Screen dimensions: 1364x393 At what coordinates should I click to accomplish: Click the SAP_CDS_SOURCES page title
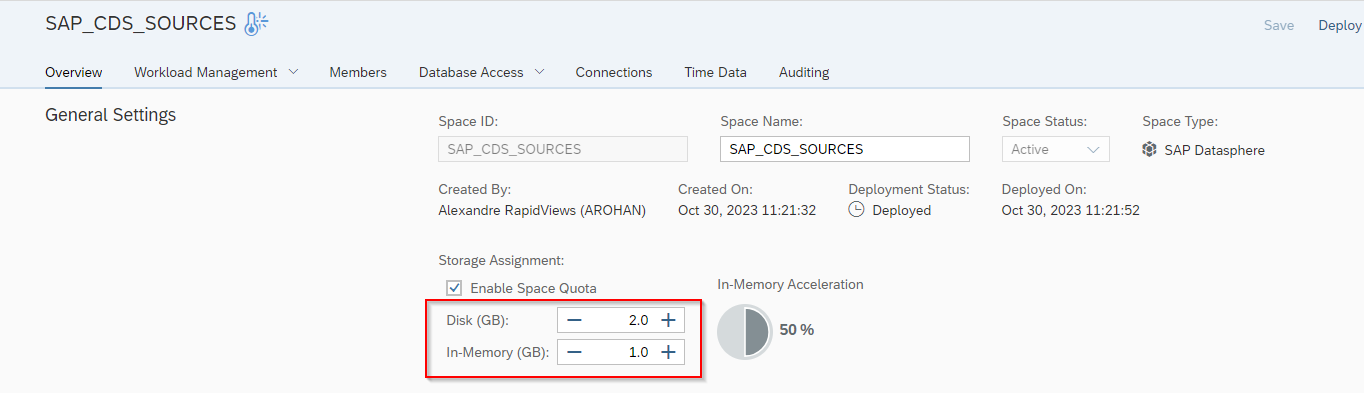coord(141,24)
